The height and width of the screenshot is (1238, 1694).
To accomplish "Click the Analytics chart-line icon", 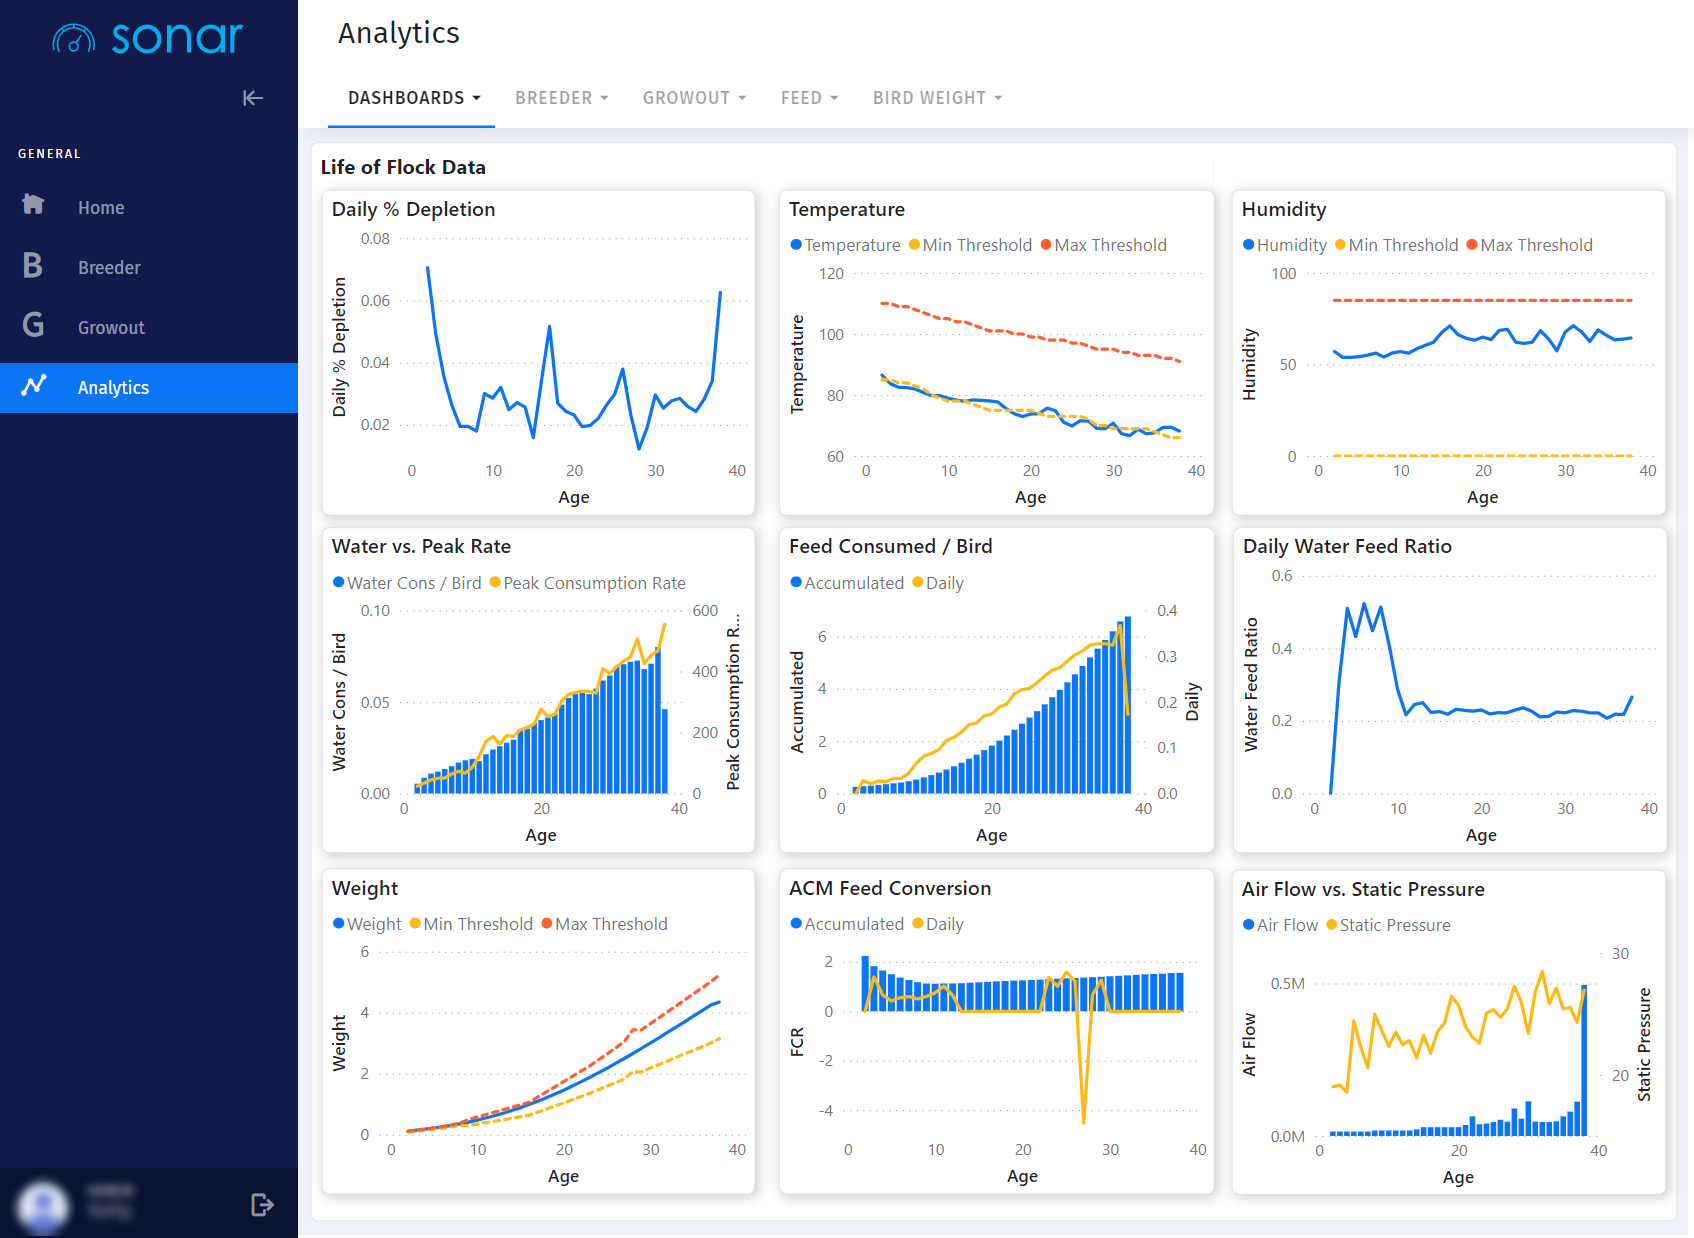I will coord(34,386).
